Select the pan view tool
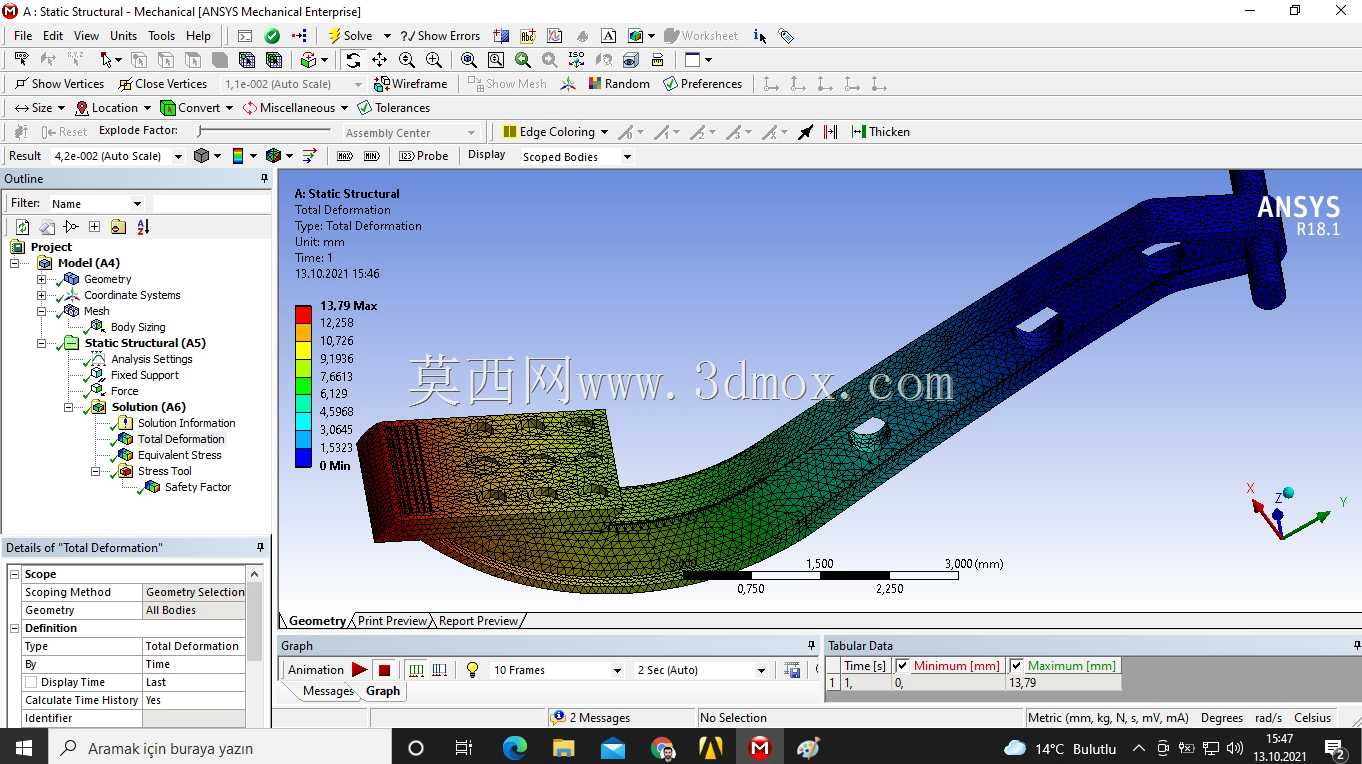 380,60
